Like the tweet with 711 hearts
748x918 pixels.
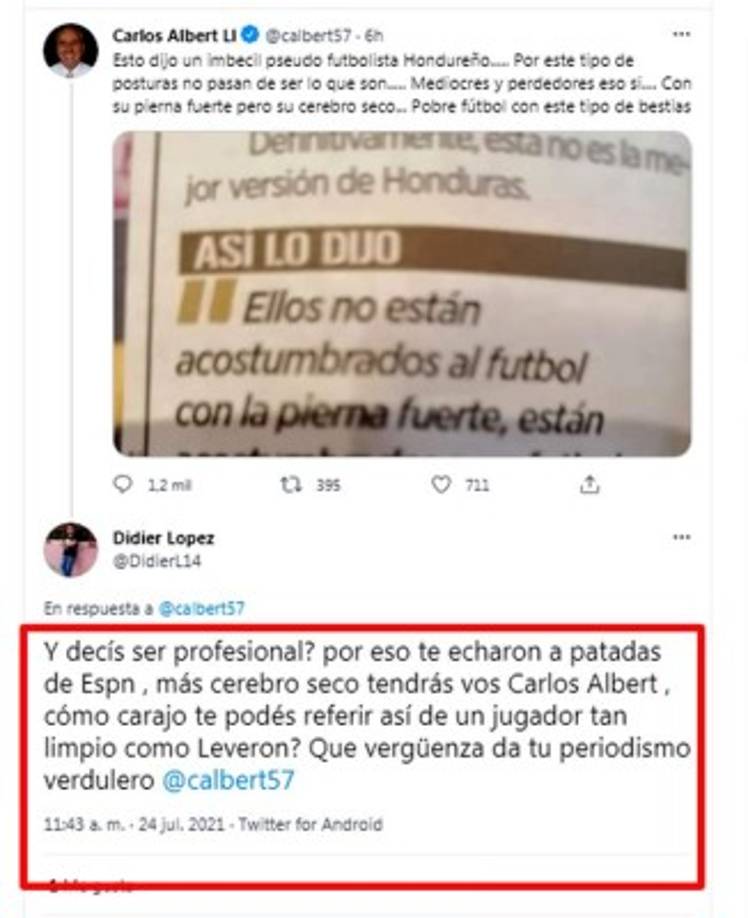coord(441,484)
